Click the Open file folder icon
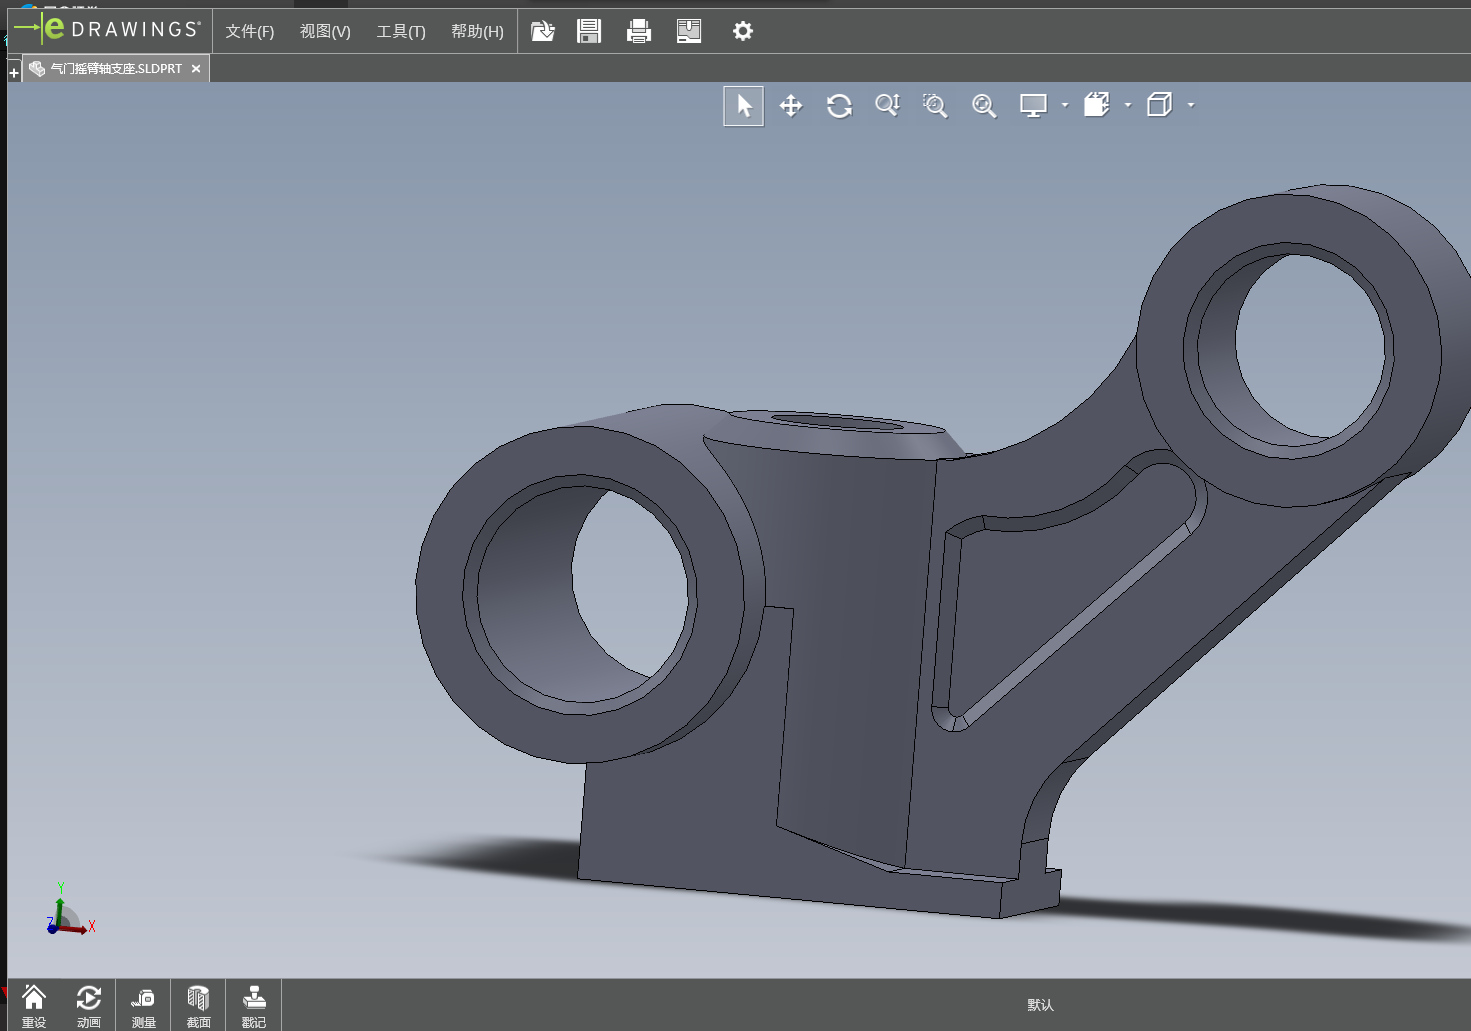The height and width of the screenshot is (1031, 1471). coord(542,31)
